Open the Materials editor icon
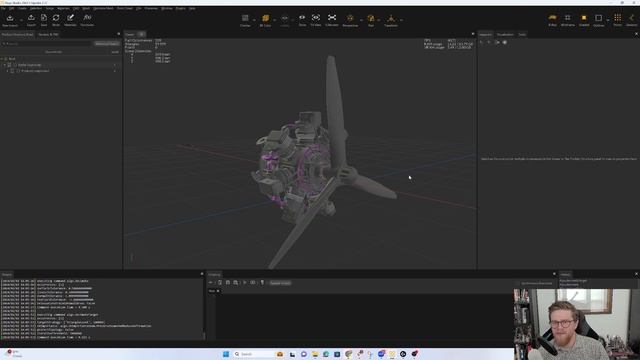Image resolution: width=640 pixels, height=360 pixels. pos(70,18)
